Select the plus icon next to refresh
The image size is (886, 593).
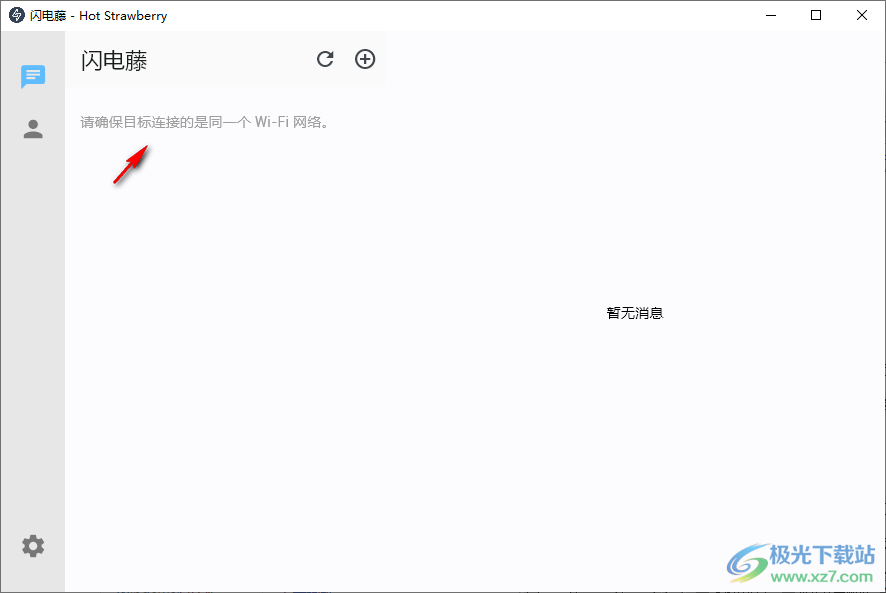[x=365, y=59]
